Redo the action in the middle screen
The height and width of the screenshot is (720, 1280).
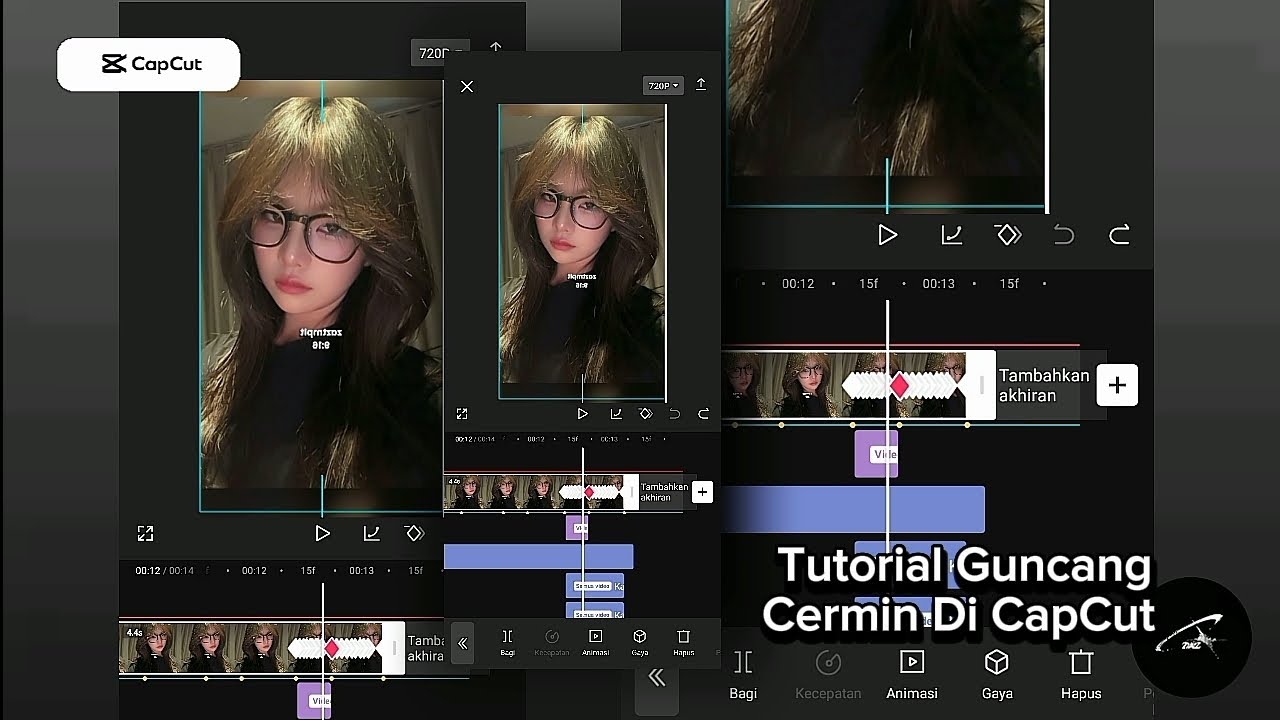pyautogui.click(x=703, y=413)
